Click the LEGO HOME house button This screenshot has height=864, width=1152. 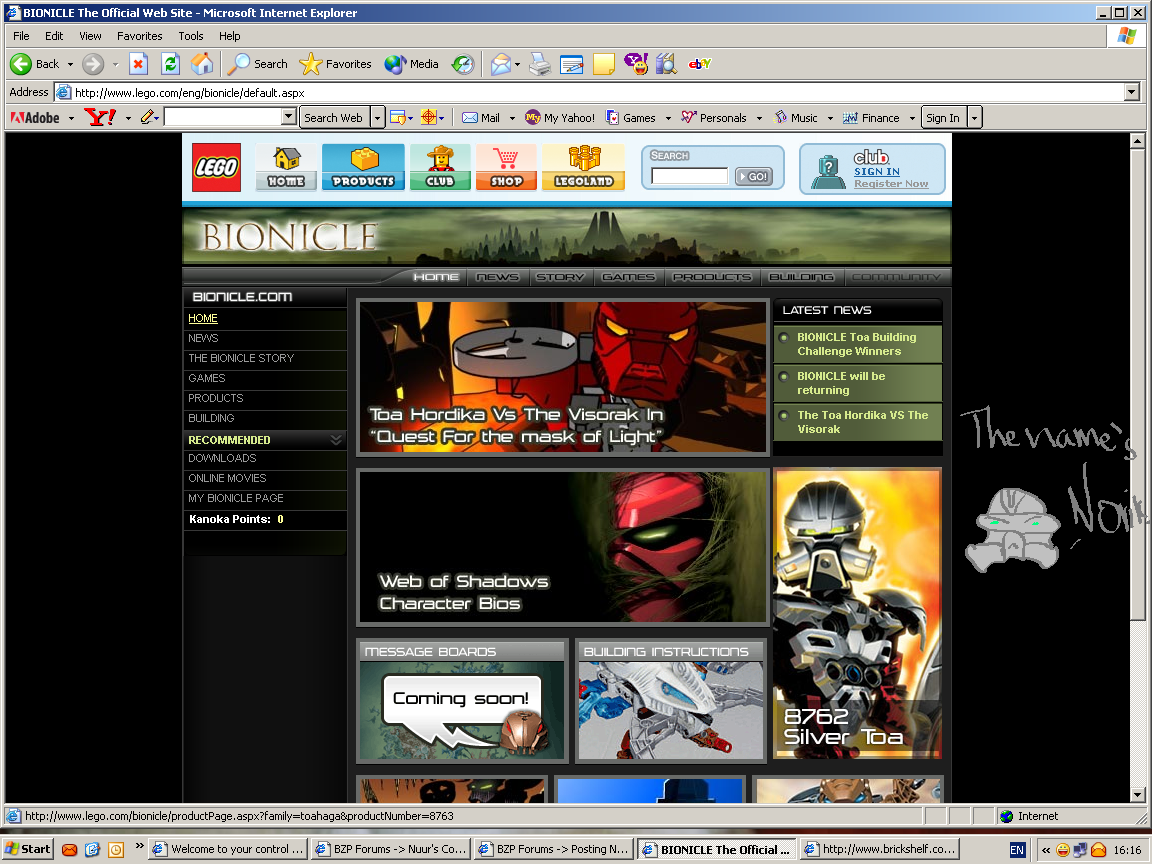click(287, 168)
